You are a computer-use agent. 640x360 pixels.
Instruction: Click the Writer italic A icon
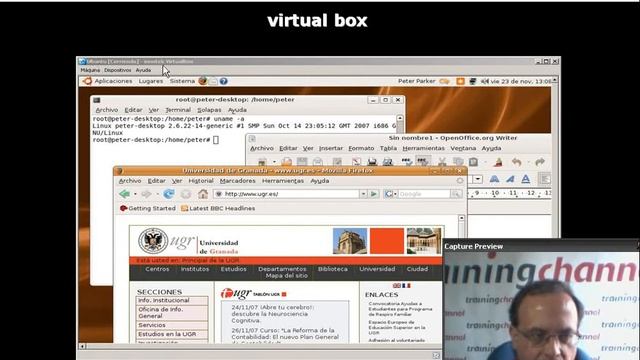pos(510,179)
